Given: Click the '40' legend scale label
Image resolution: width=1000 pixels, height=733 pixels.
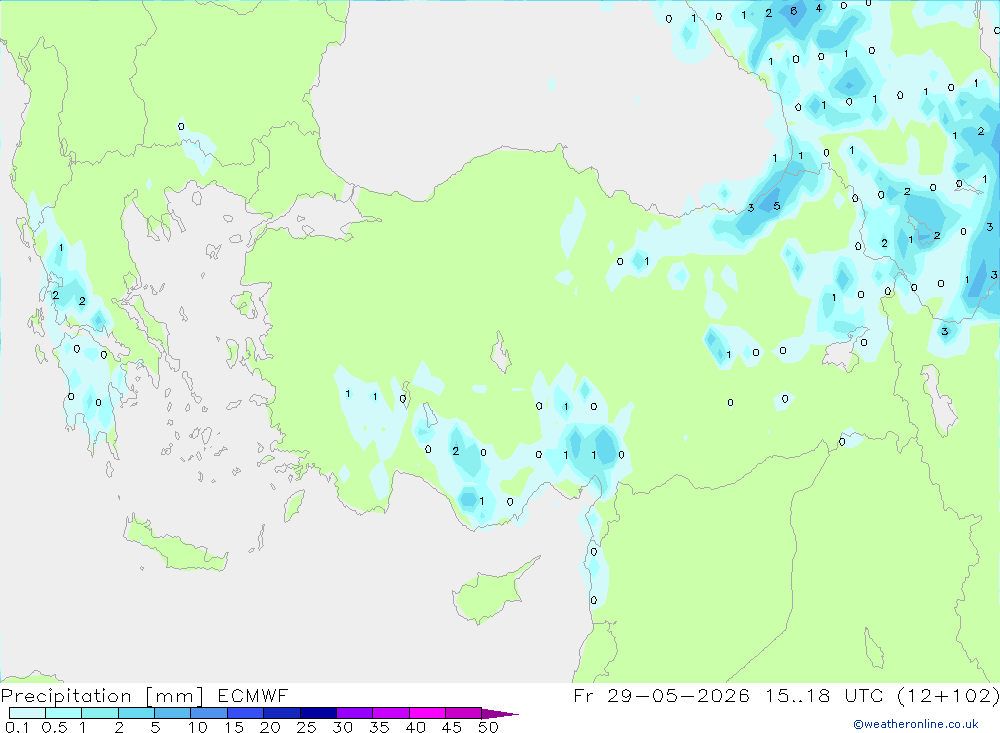Looking at the screenshot, I should 416,727.
